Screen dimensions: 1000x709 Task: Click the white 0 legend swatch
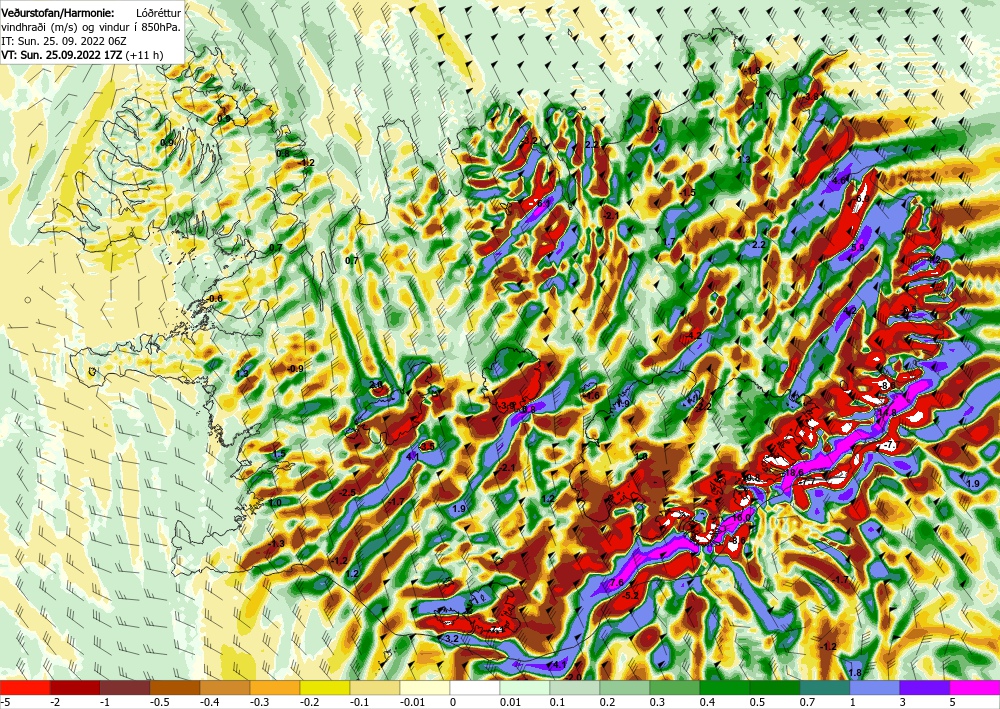475,688
